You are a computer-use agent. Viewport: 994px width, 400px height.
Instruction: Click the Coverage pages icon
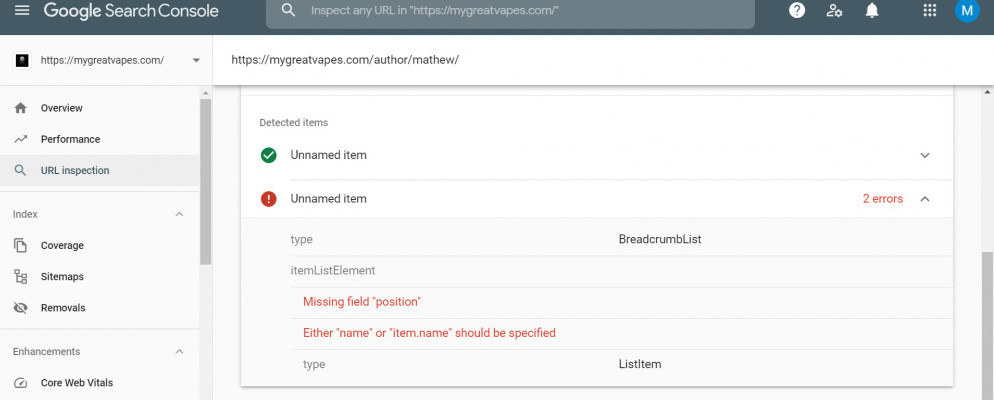coord(20,245)
